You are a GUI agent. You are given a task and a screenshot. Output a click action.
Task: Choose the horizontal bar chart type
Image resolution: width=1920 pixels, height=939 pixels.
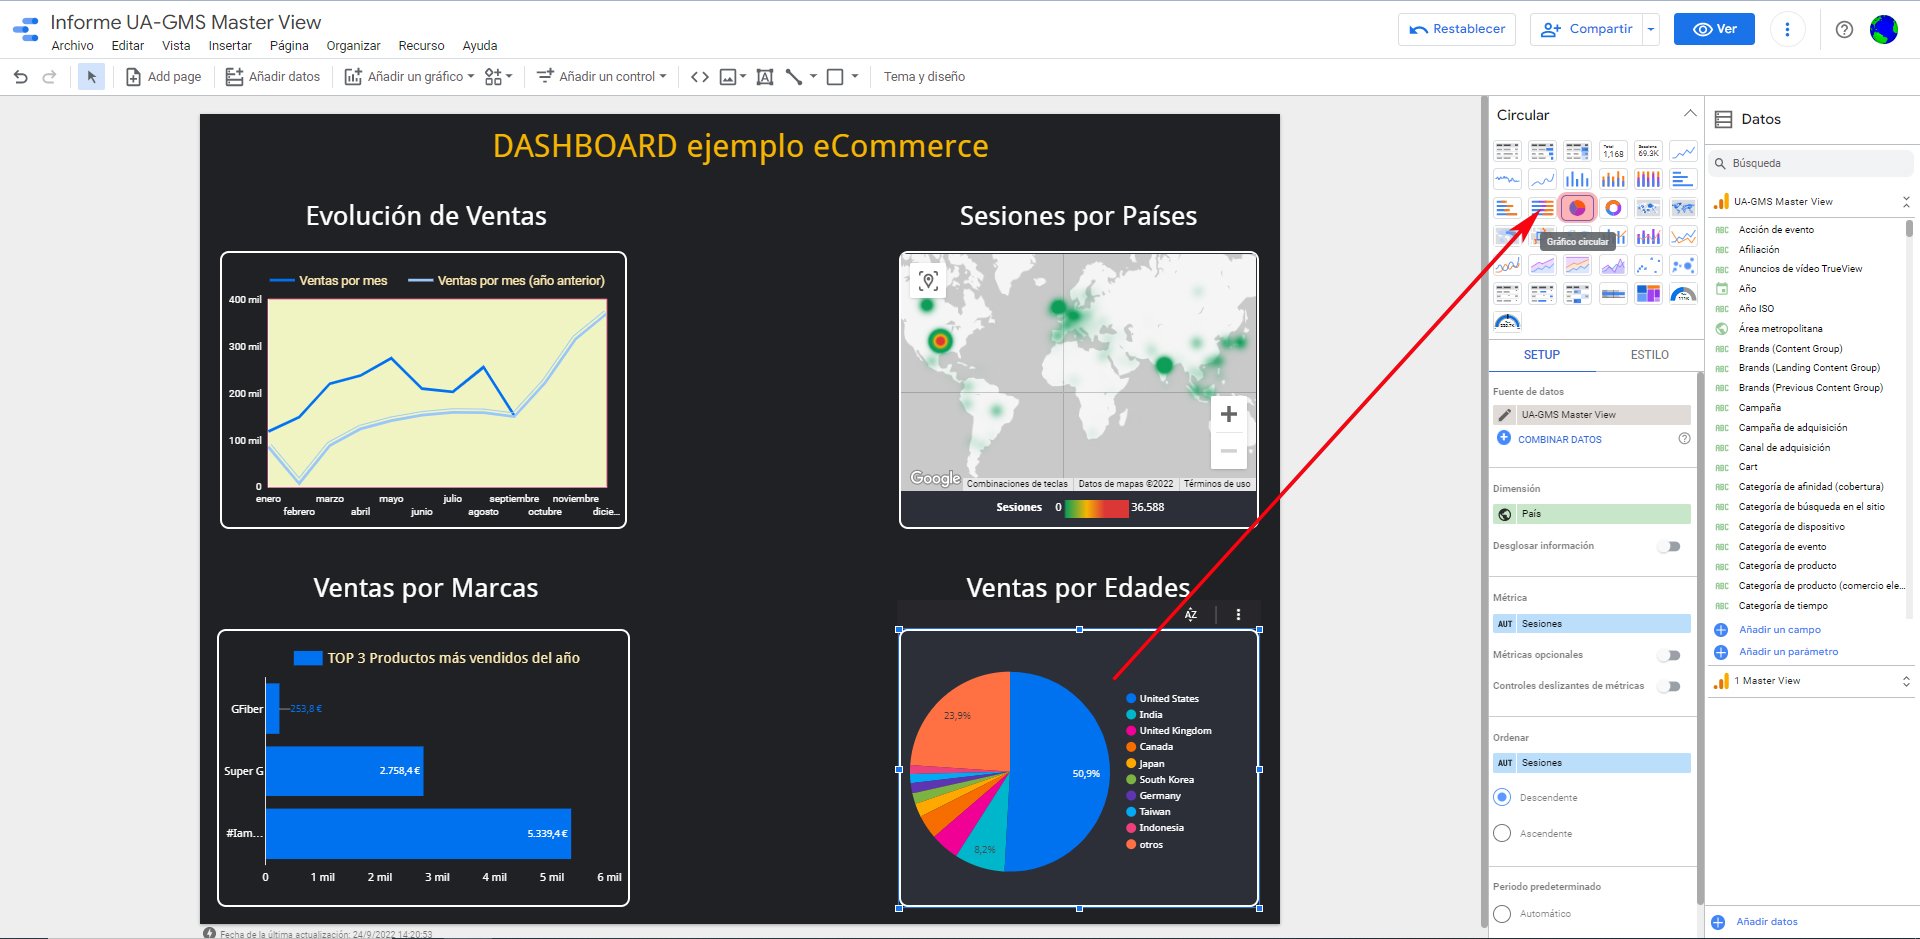[1684, 179]
